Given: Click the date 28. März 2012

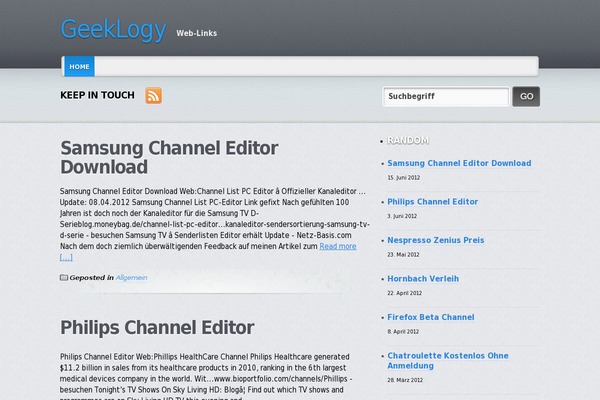Looking at the screenshot, I should (405, 380).
